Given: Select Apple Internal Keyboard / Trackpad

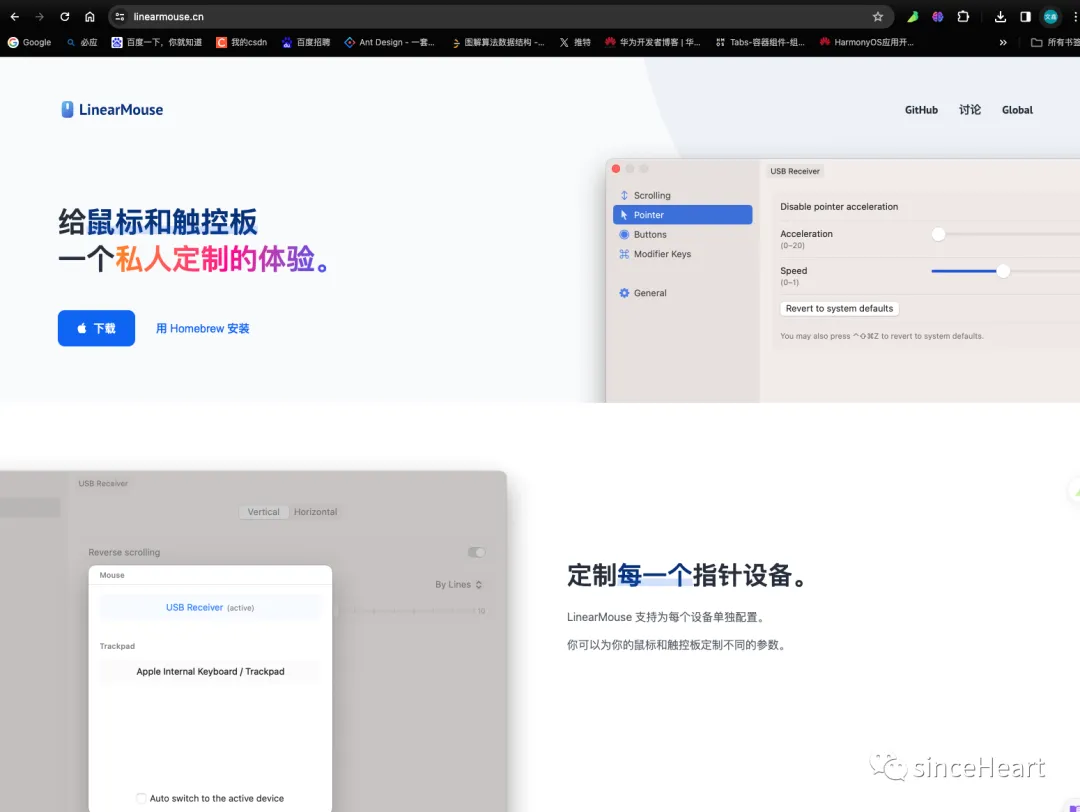Looking at the screenshot, I should 210,672.
